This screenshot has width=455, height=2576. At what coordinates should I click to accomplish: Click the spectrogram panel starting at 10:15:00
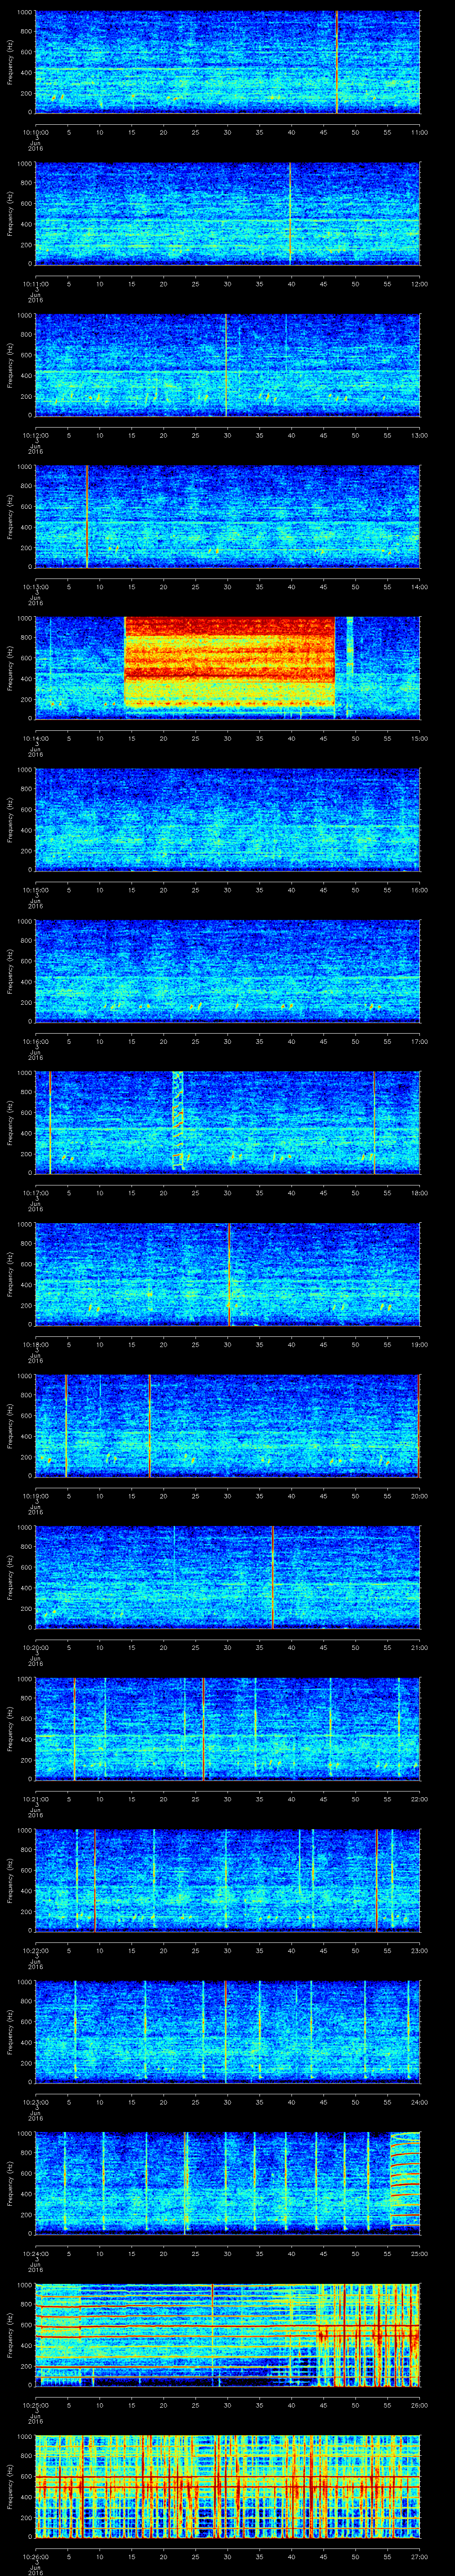click(x=227, y=819)
